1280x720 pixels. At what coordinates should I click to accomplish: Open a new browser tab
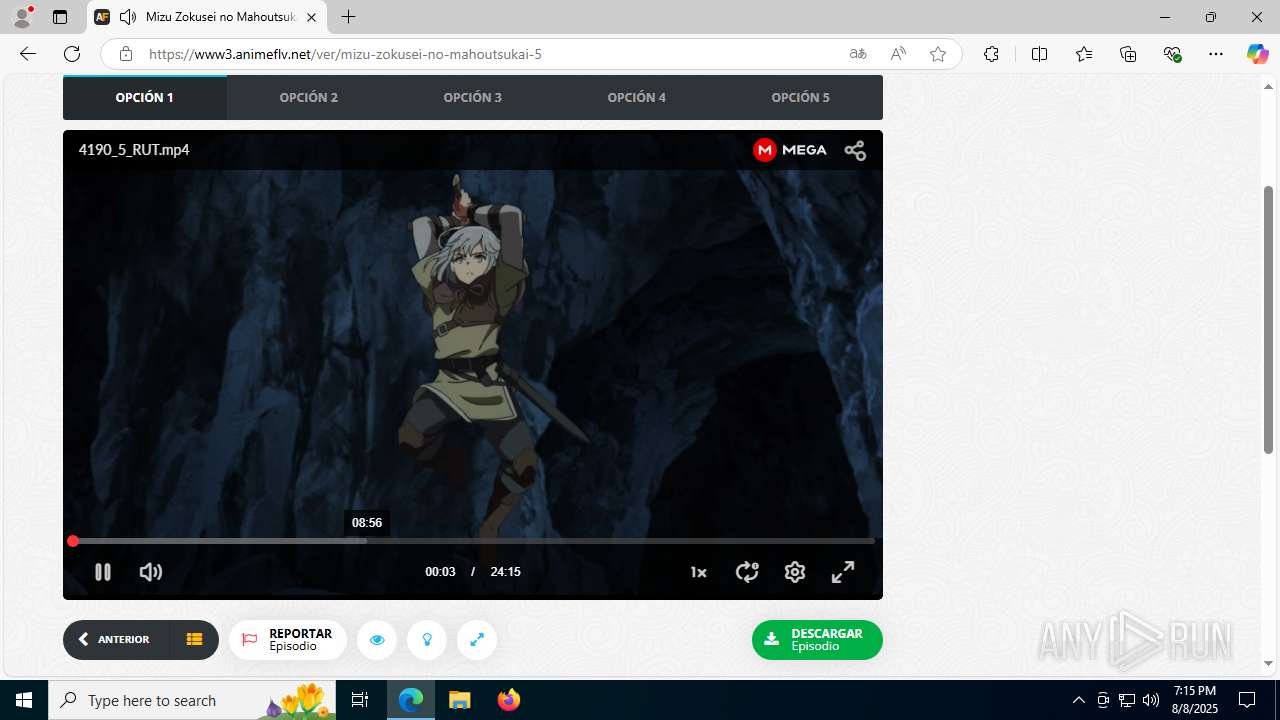[x=348, y=17]
